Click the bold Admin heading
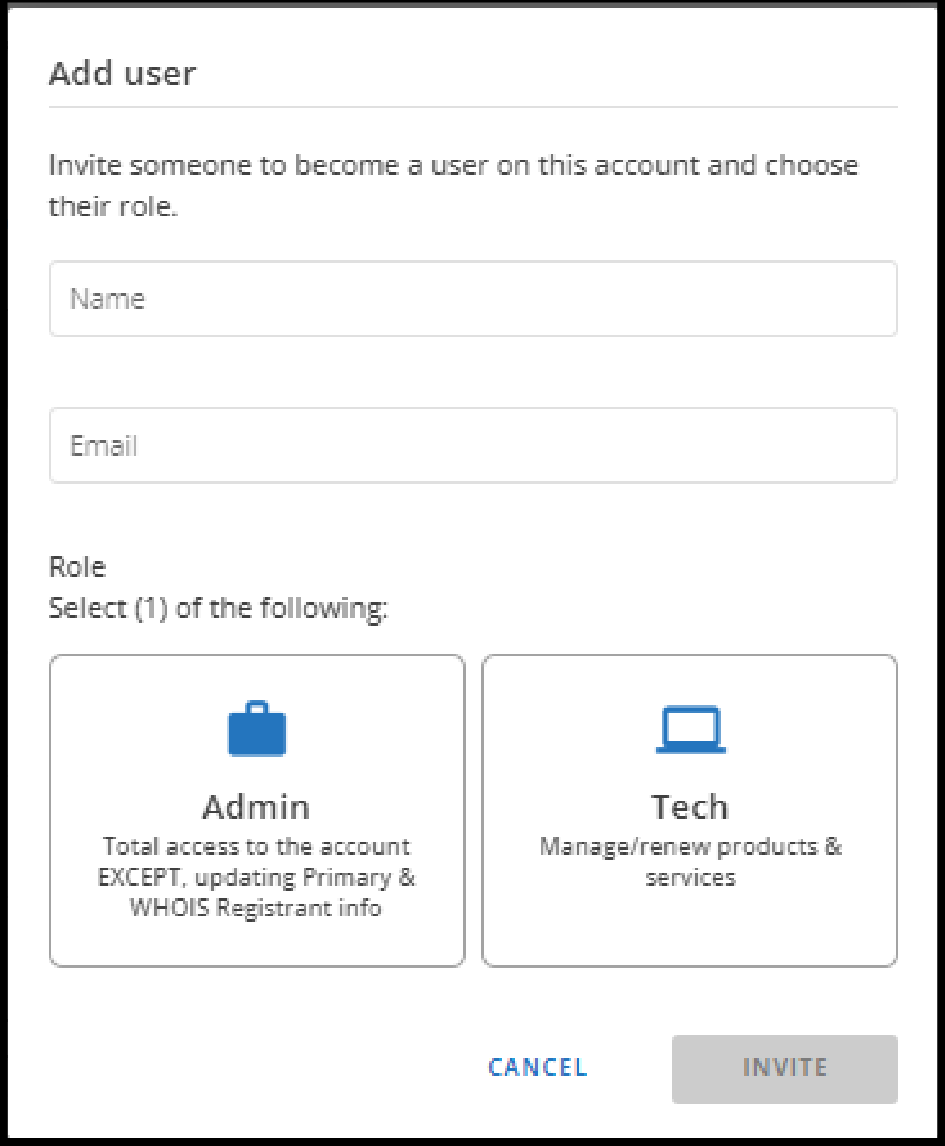This screenshot has height=1146, width=945. [256, 807]
